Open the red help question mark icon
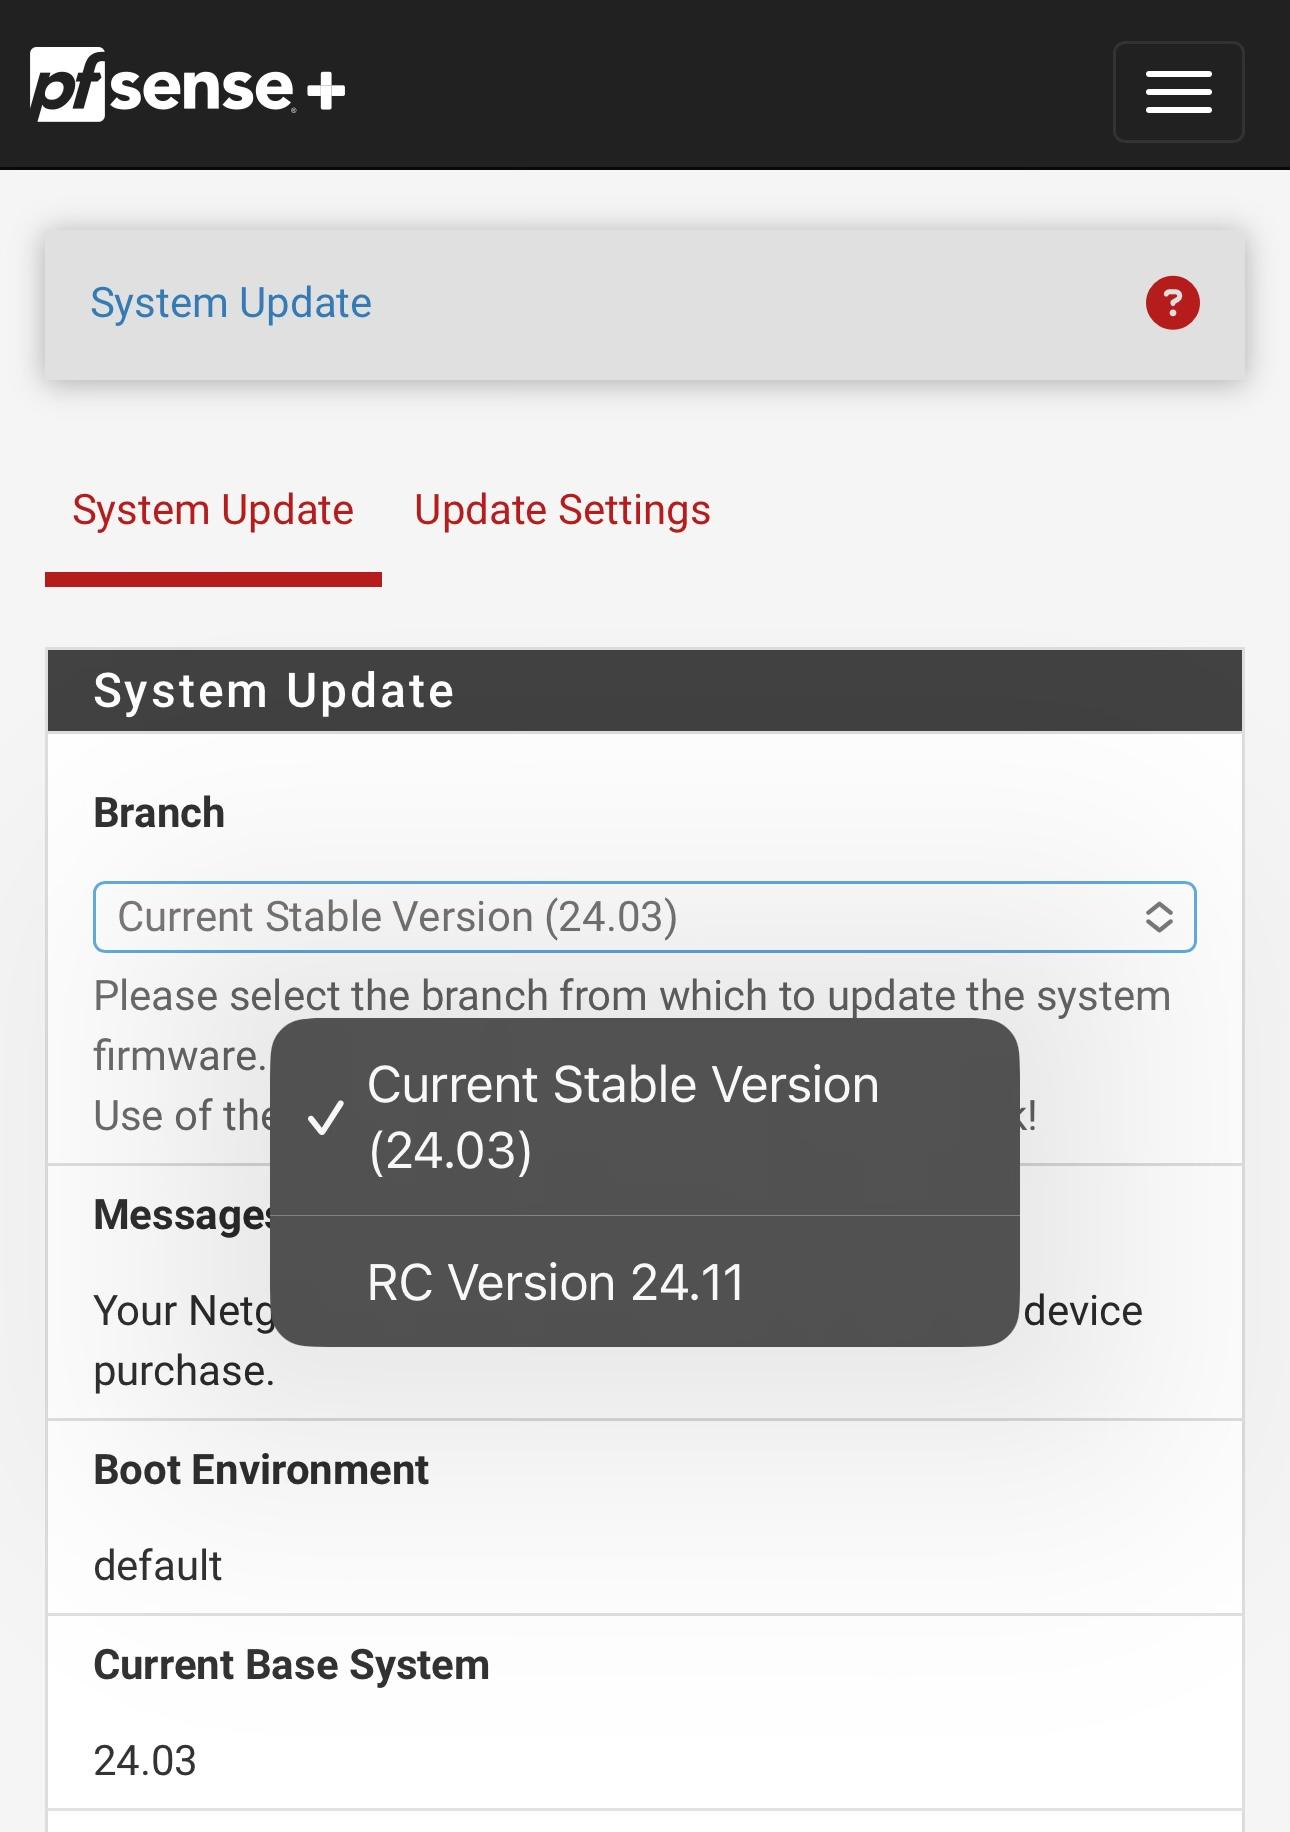This screenshot has width=1290, height=1832. pyautogui.click(x=1172, y=303)
